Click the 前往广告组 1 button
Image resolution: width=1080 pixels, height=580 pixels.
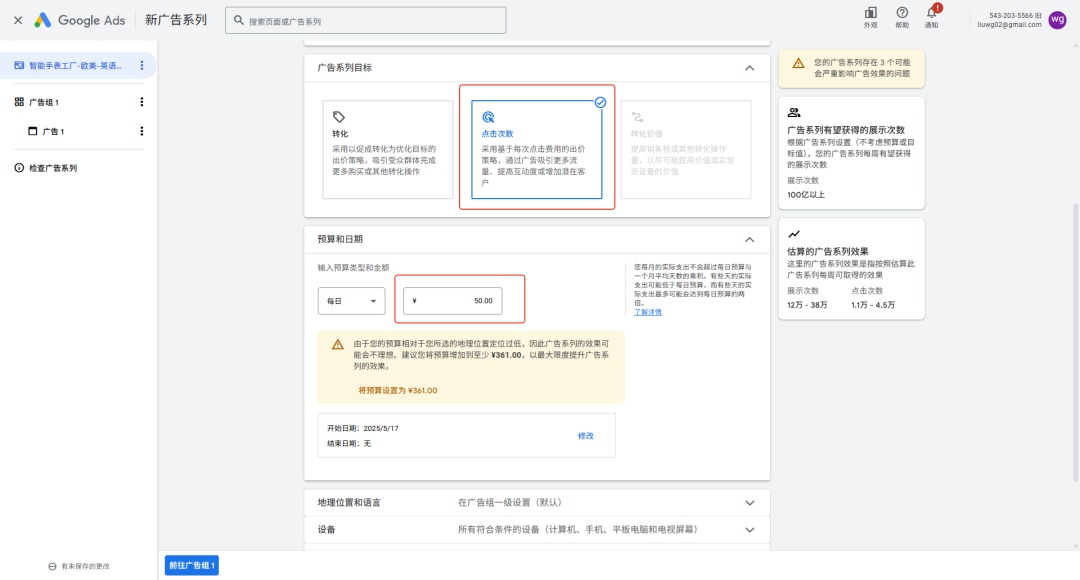click(191, 566)
